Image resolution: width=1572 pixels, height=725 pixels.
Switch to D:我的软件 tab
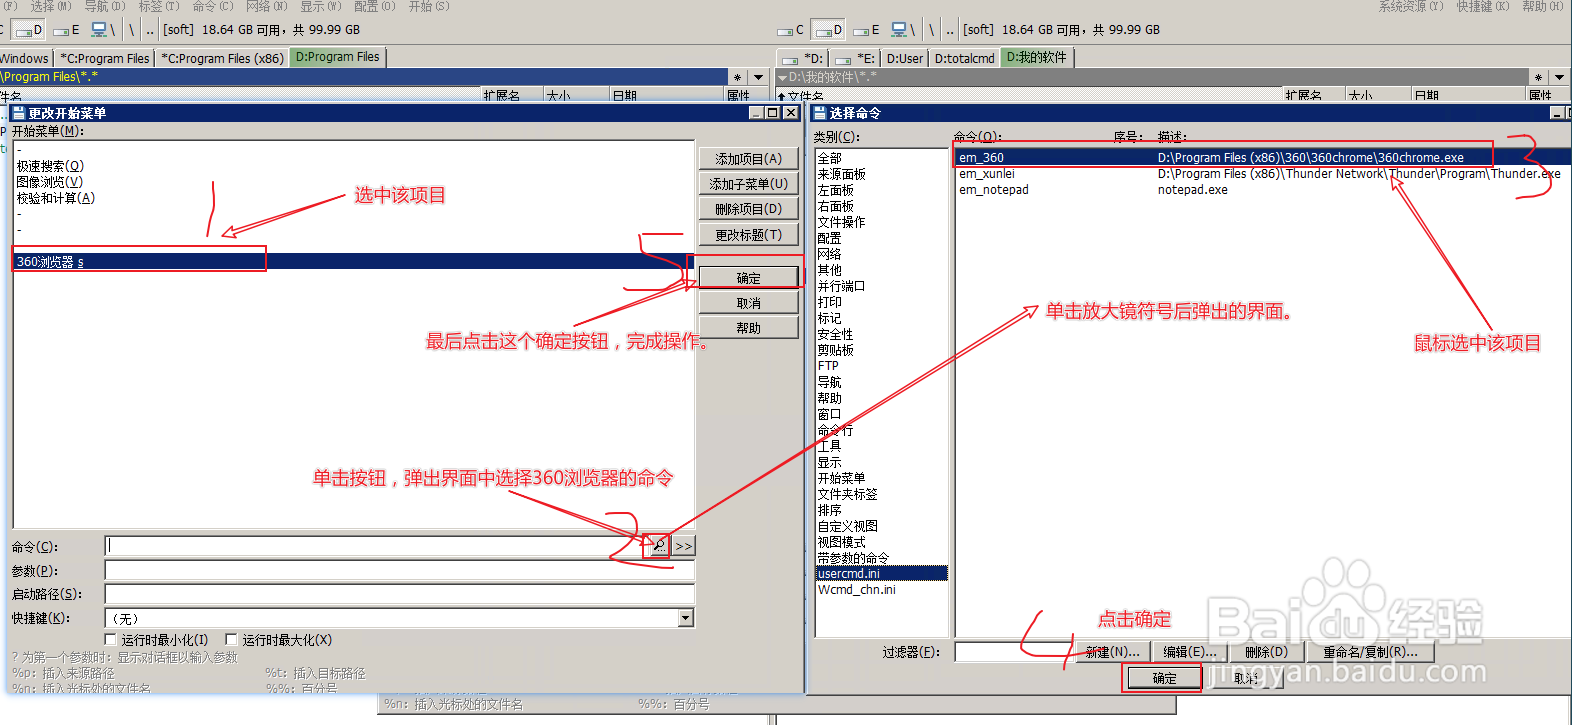click(1036, 57)
